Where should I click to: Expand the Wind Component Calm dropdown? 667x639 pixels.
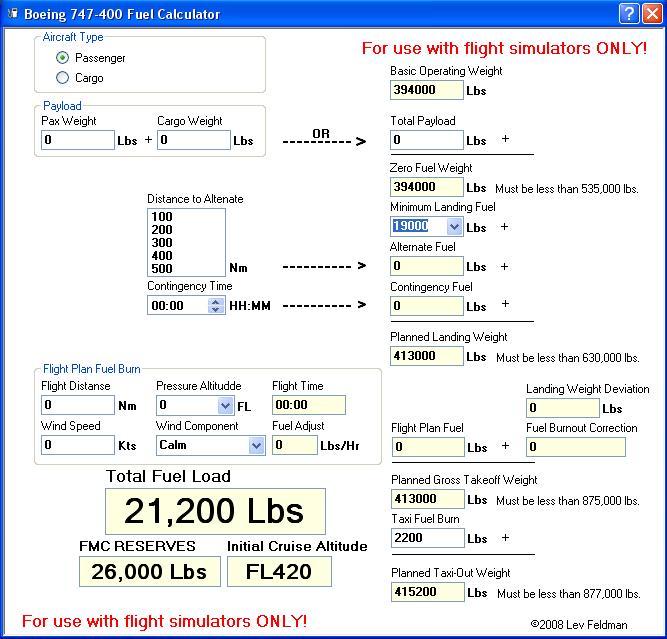pos(257,445)
